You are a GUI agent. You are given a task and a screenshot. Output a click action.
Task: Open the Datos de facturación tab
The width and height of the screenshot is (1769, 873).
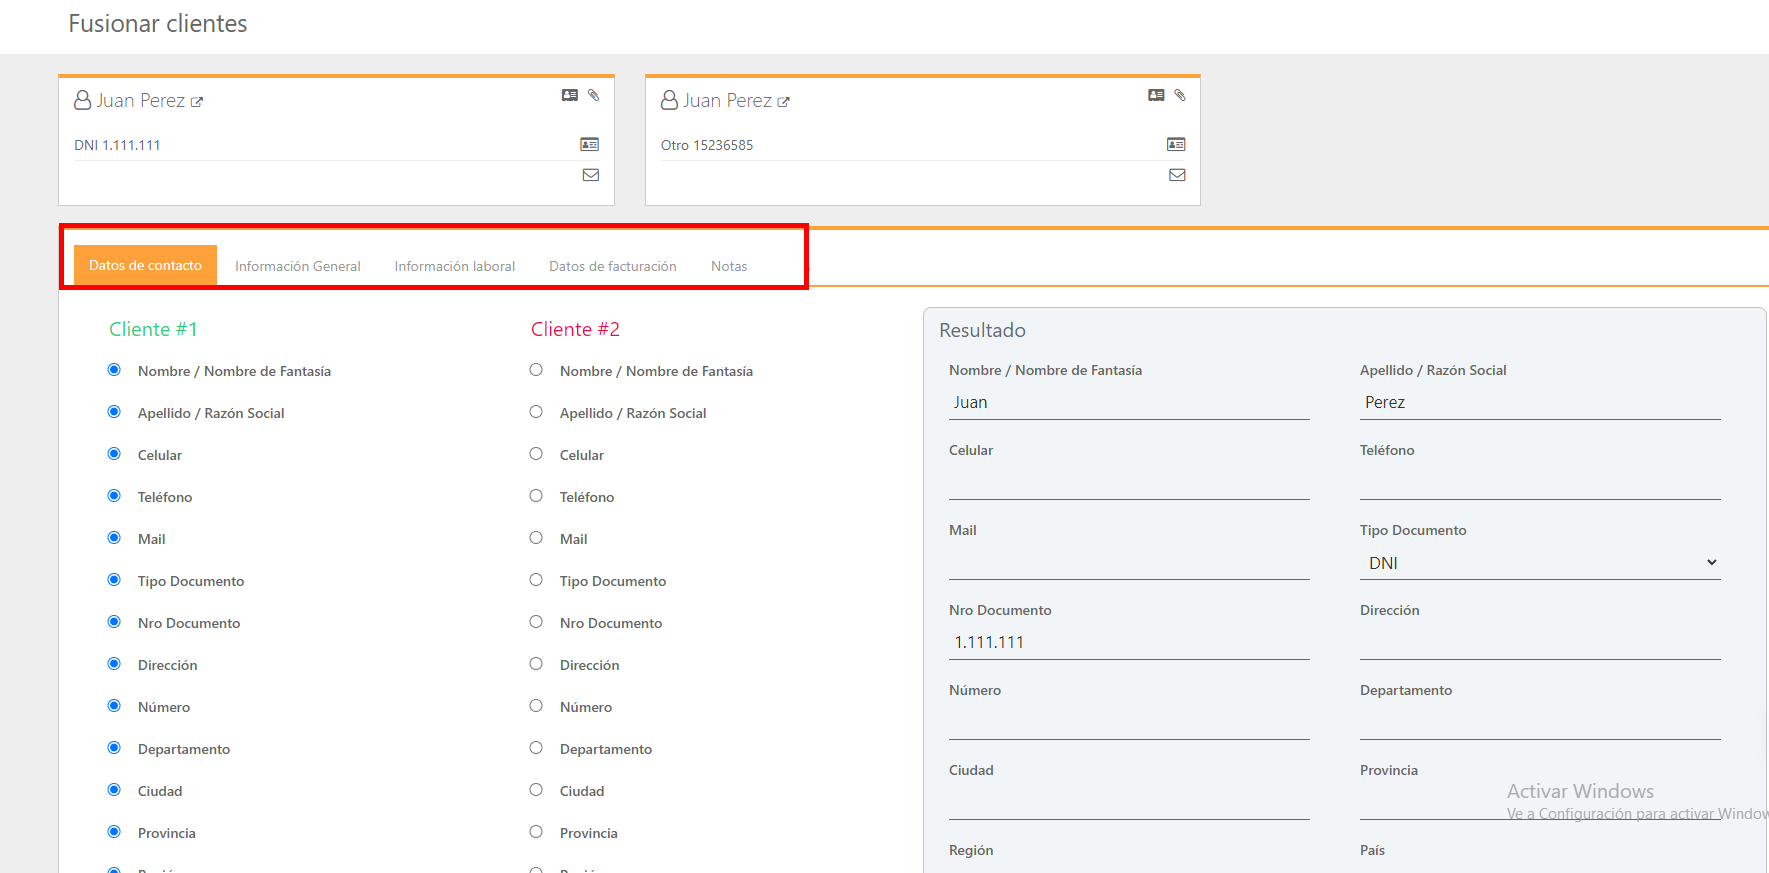612,266
